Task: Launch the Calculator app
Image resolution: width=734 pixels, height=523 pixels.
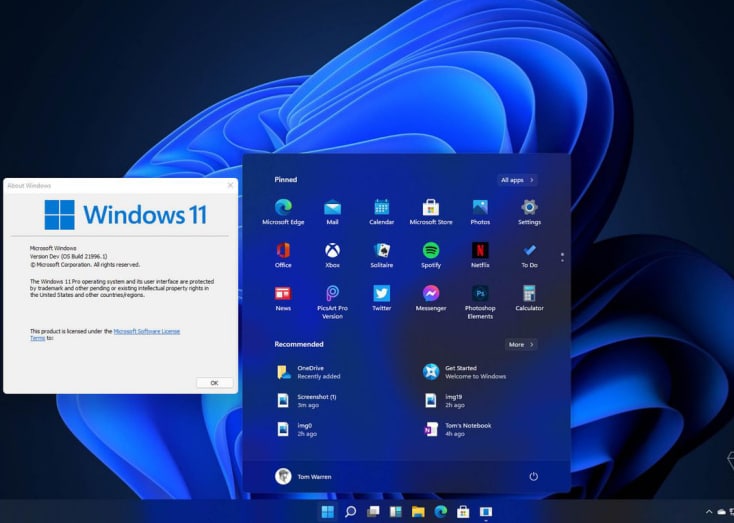Action: pos(529,298)
